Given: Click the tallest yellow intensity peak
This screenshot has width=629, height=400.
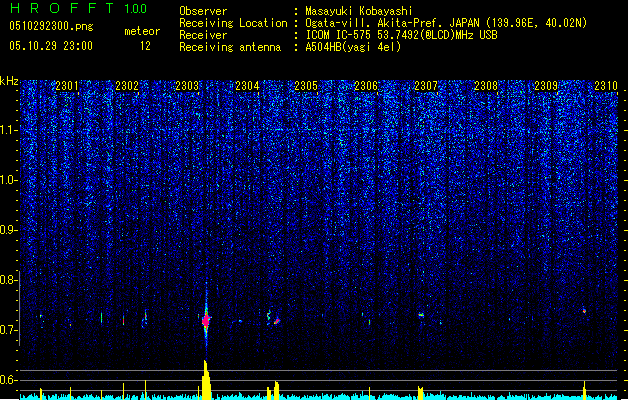Looking at the screenshot, I should point(206,380).
